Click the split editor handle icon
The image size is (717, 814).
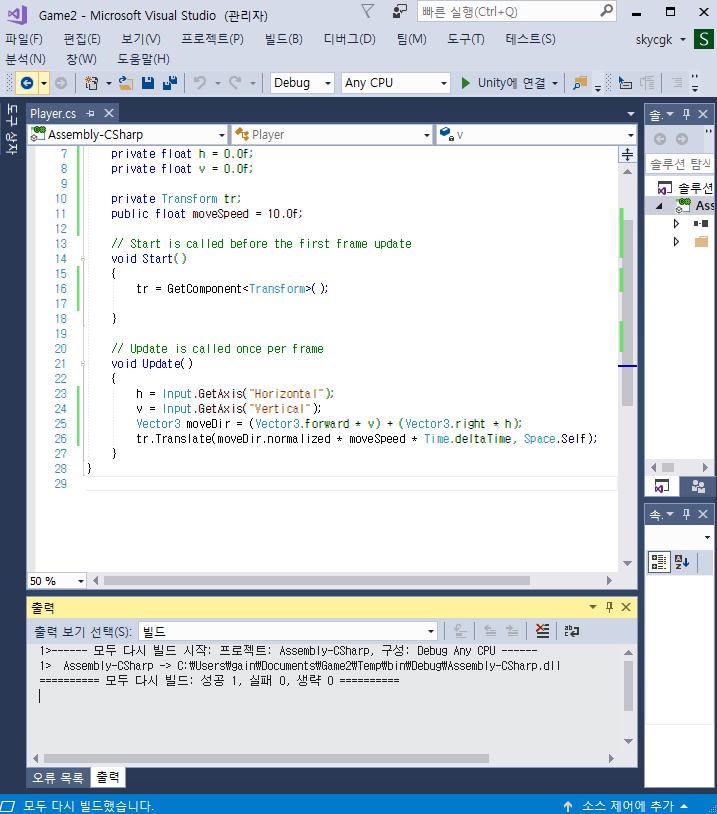tap(627, 154)
